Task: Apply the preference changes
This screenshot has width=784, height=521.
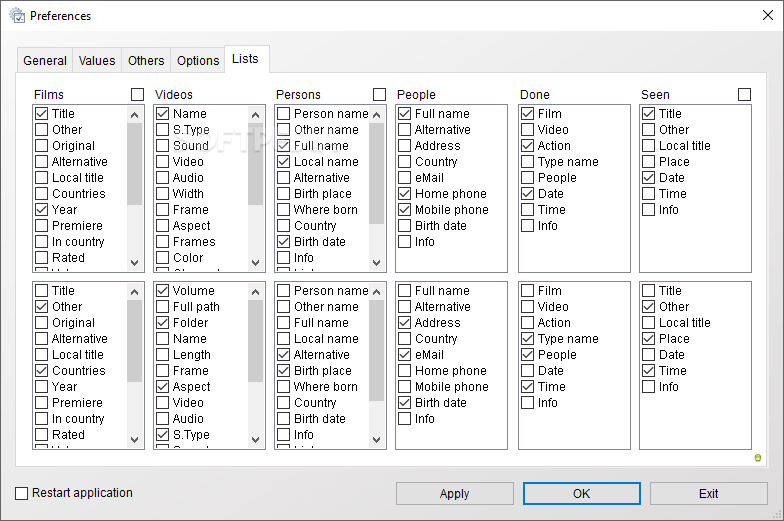Action: point(454,494)
